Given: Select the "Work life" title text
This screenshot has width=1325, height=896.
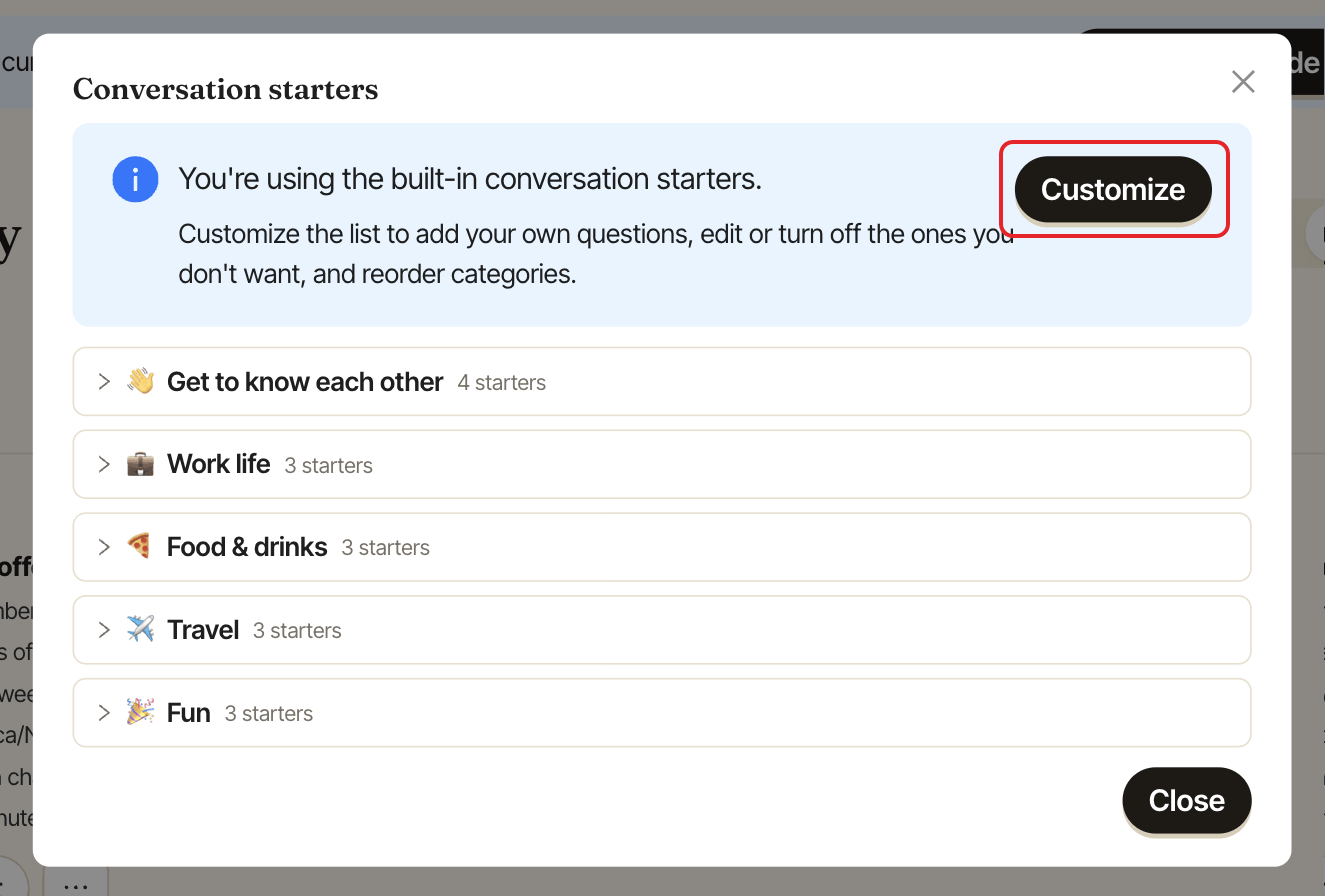Looking at the screenshot, I should pyautogui.click(x=218, y=464).
